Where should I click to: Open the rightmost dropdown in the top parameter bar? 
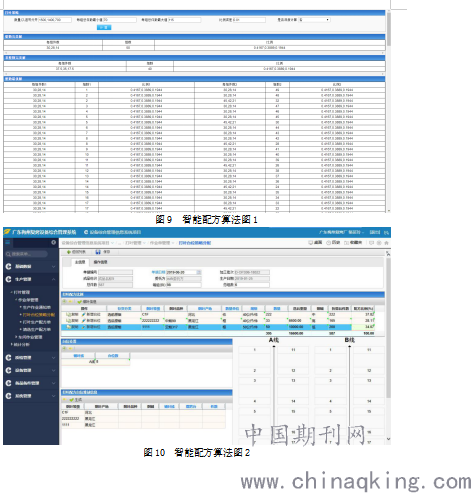pyautogui.click(x=314, y=20)
